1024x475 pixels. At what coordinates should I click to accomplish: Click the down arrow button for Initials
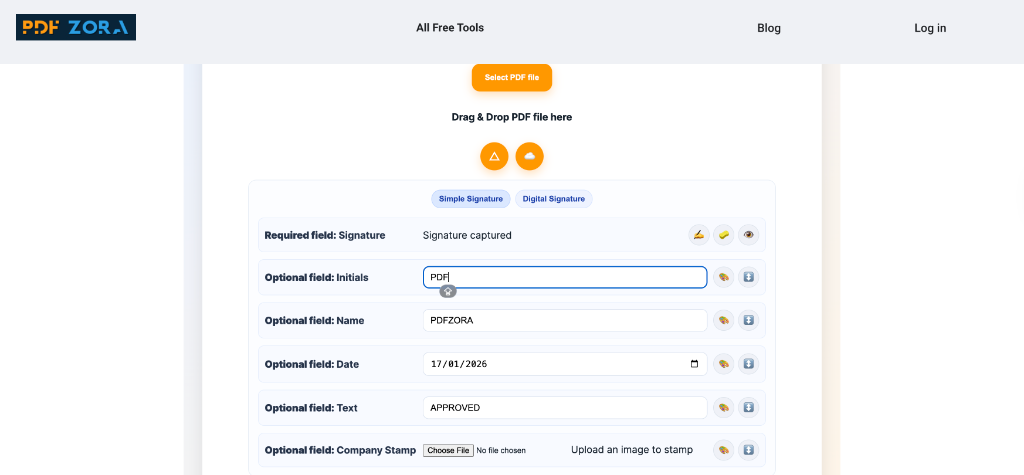point(749,277)
